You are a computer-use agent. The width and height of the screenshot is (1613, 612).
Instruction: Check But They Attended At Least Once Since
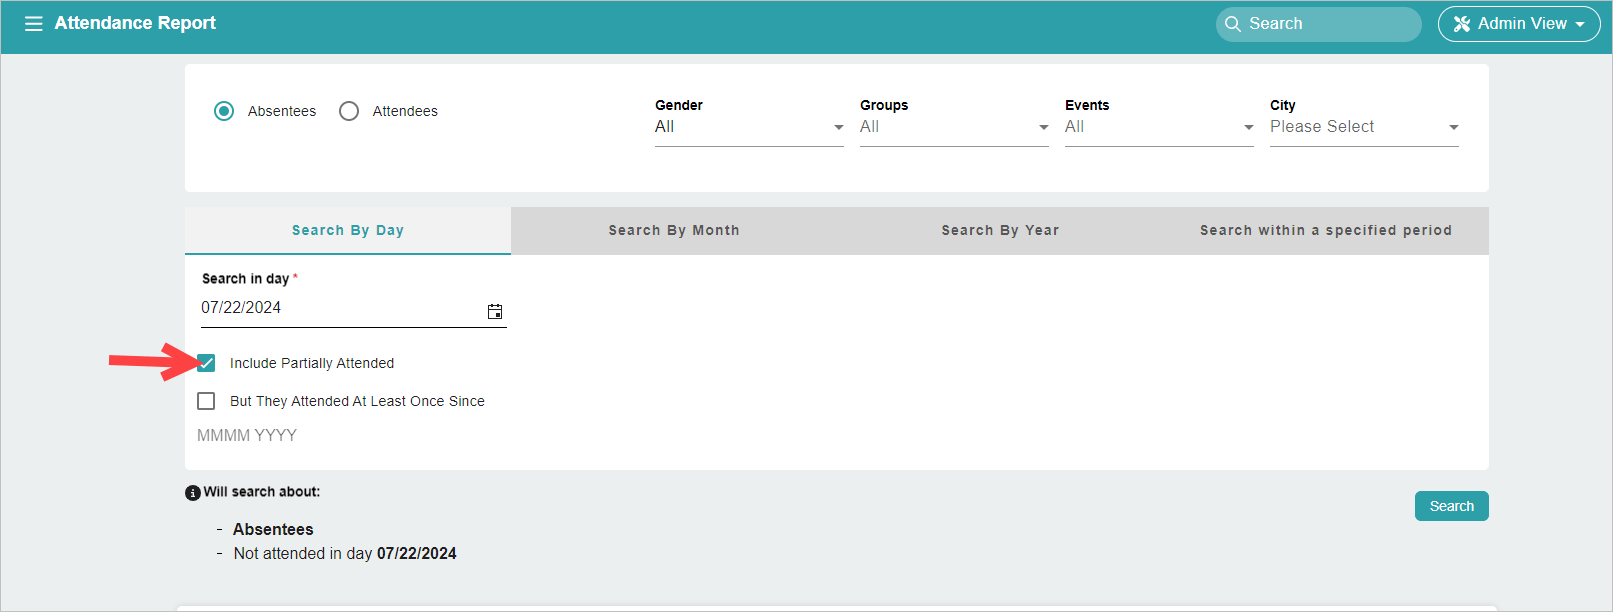[206, 401]
